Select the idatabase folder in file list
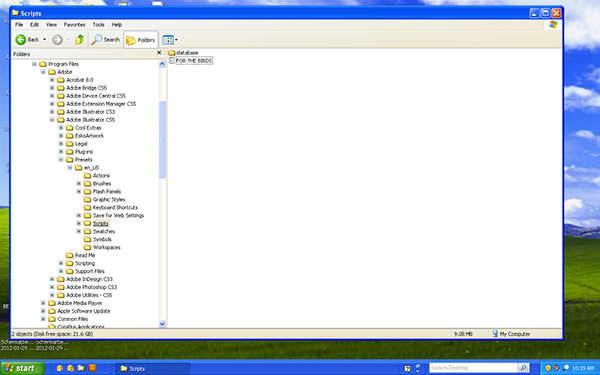Image resolution: width=600 pixels, height=375 pixels. coord(183,52)
